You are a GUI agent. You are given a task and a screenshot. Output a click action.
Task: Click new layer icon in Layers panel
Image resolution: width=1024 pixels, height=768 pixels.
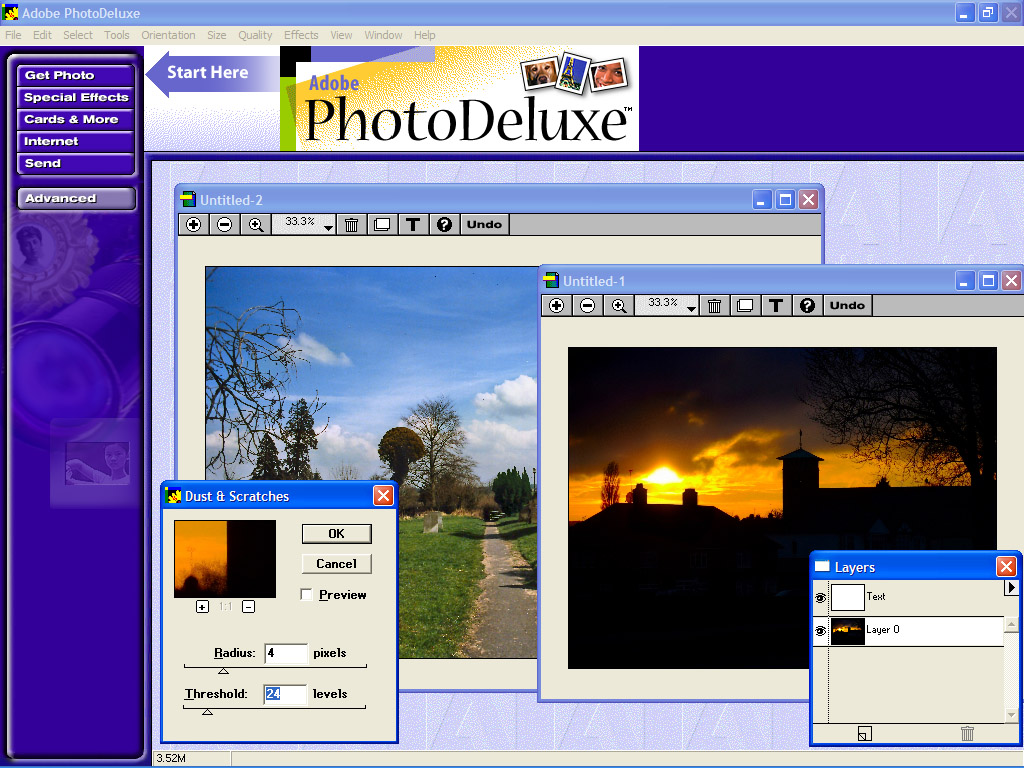864,734
